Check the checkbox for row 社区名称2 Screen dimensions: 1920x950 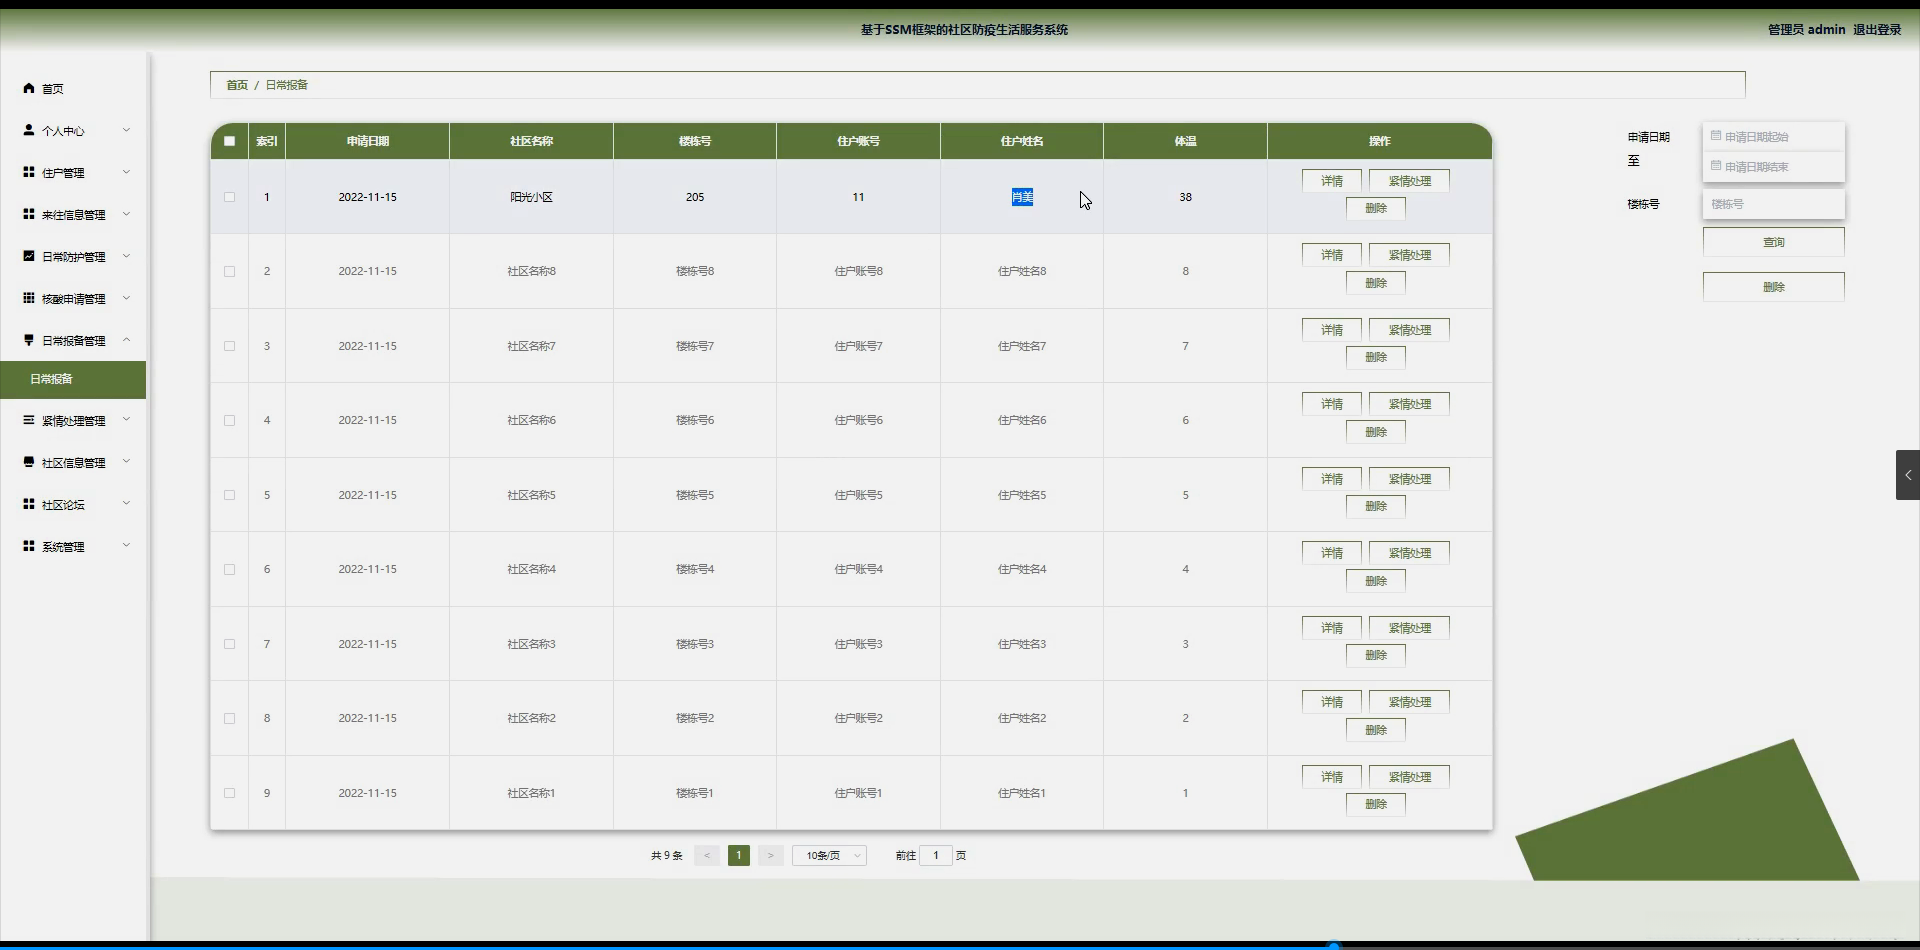[x=229, y=718]
